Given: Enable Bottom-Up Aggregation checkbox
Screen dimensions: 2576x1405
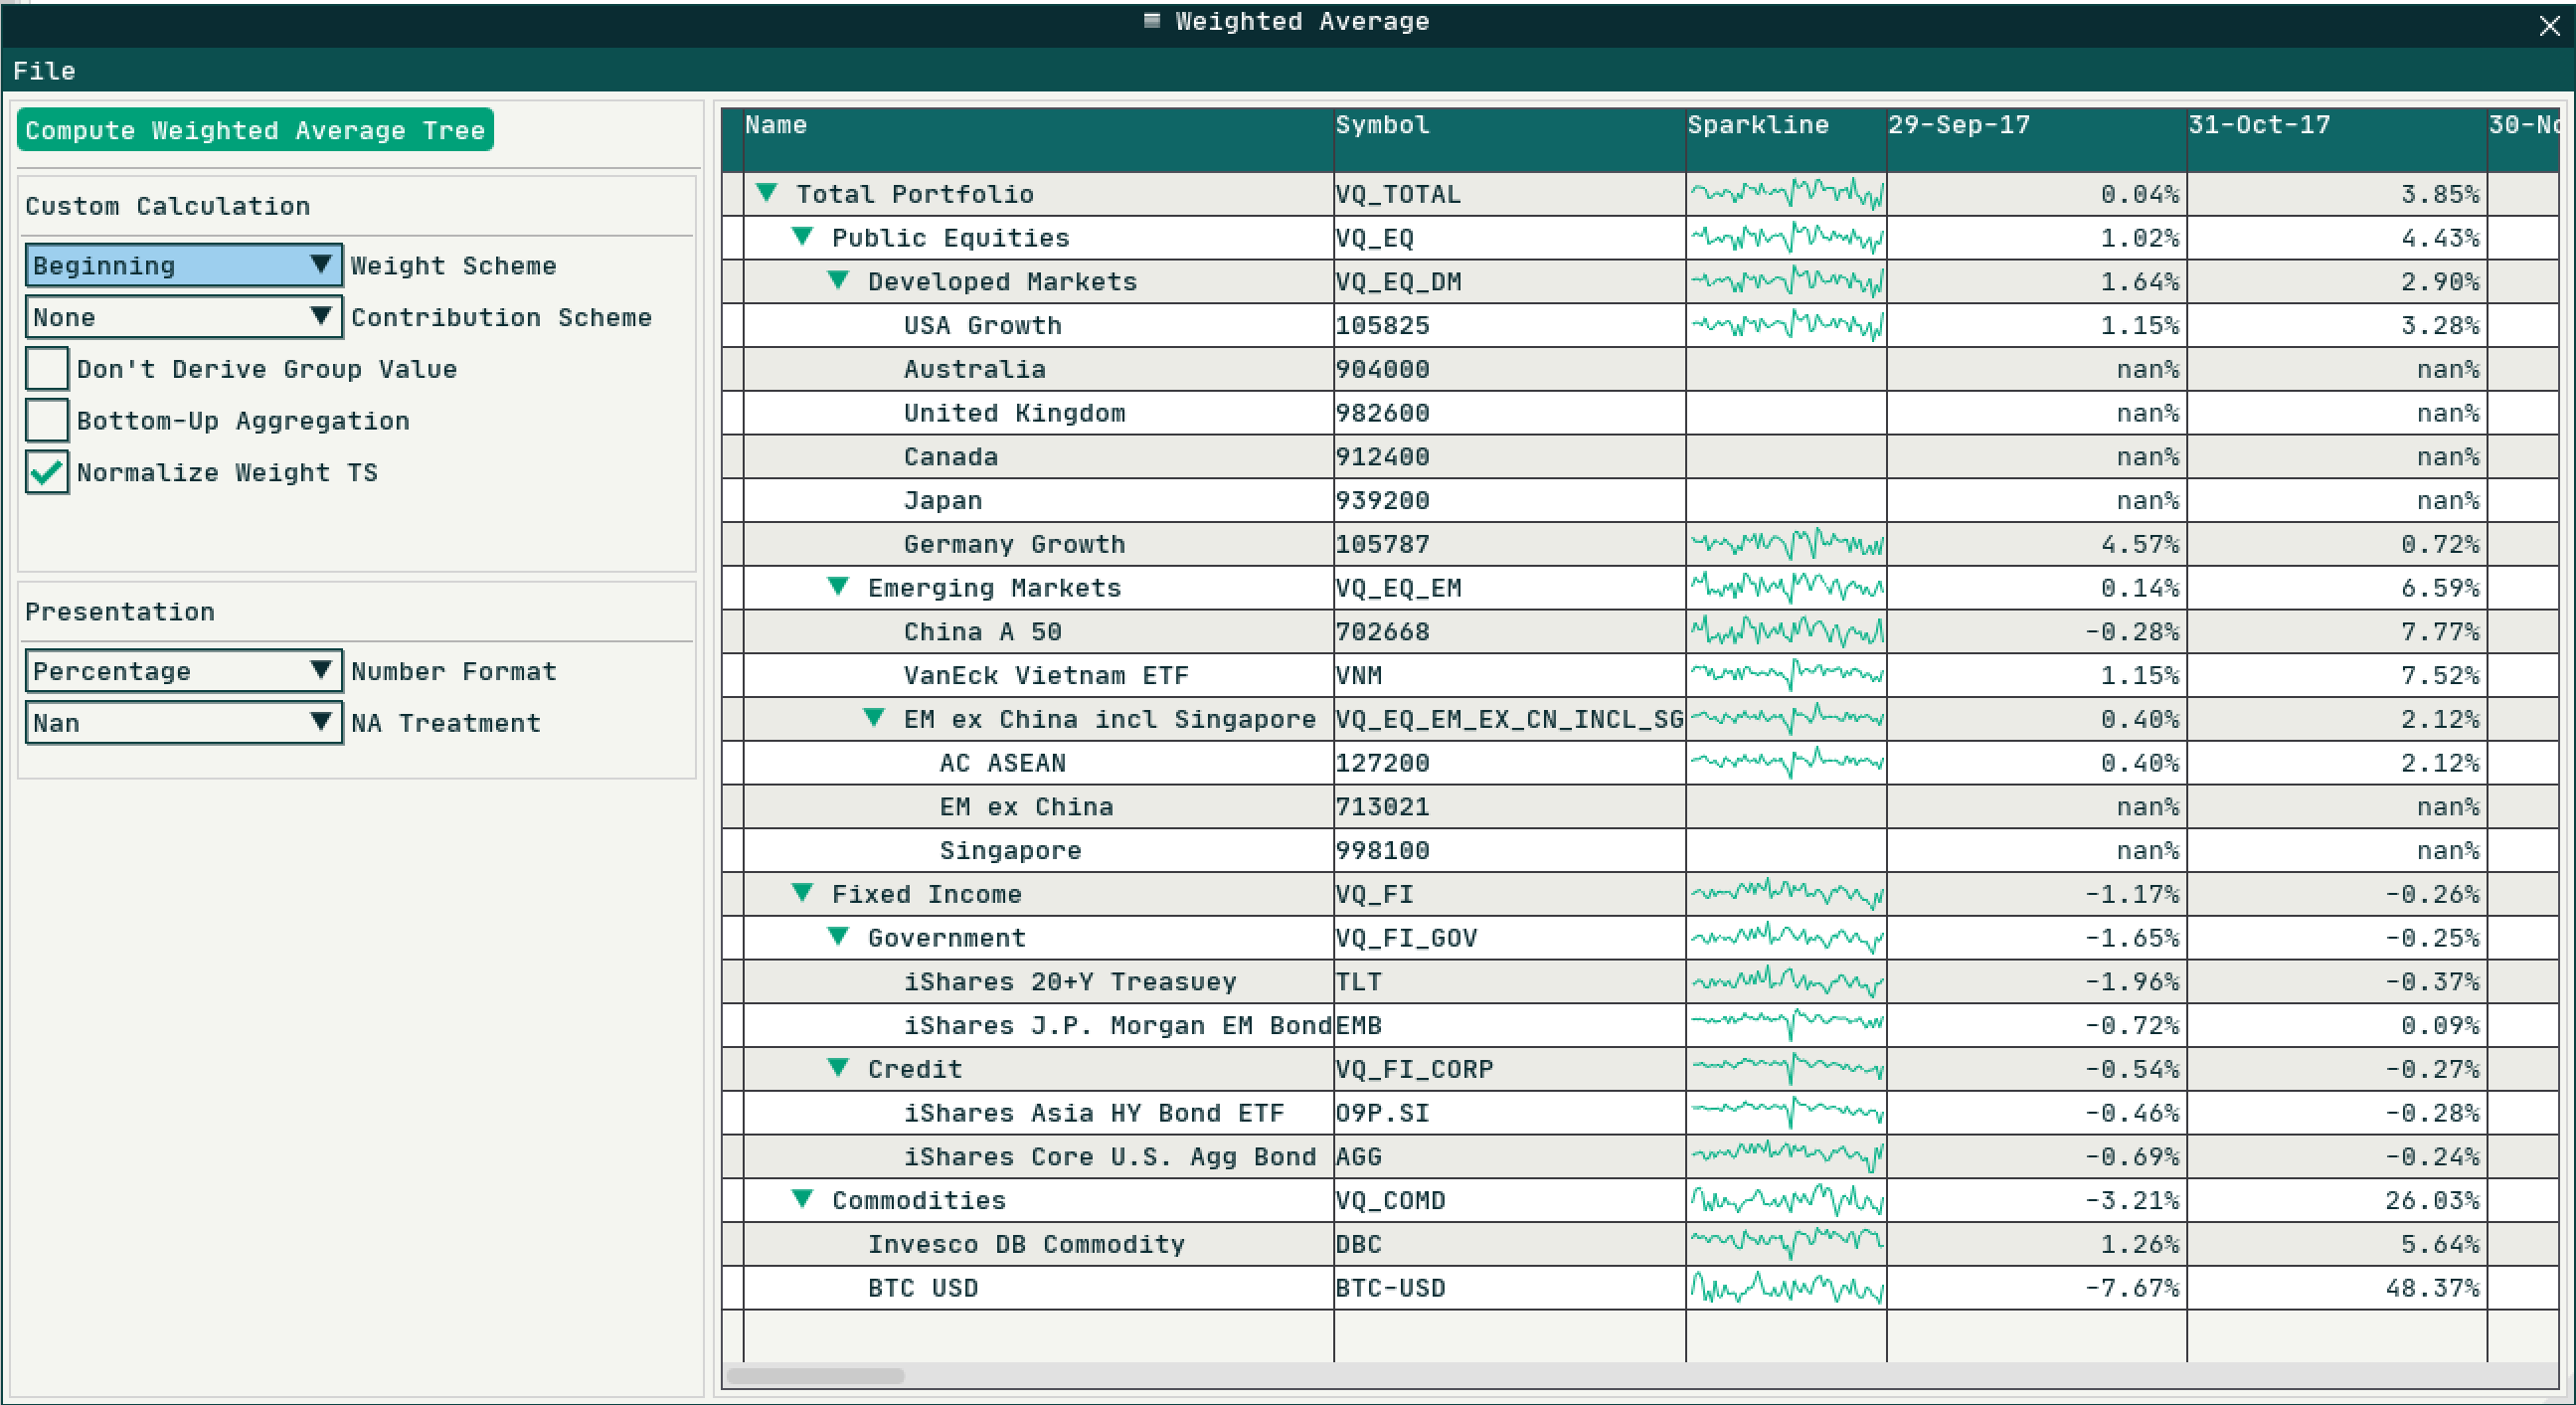Looking at the screenshot, I should click(47, 421).
